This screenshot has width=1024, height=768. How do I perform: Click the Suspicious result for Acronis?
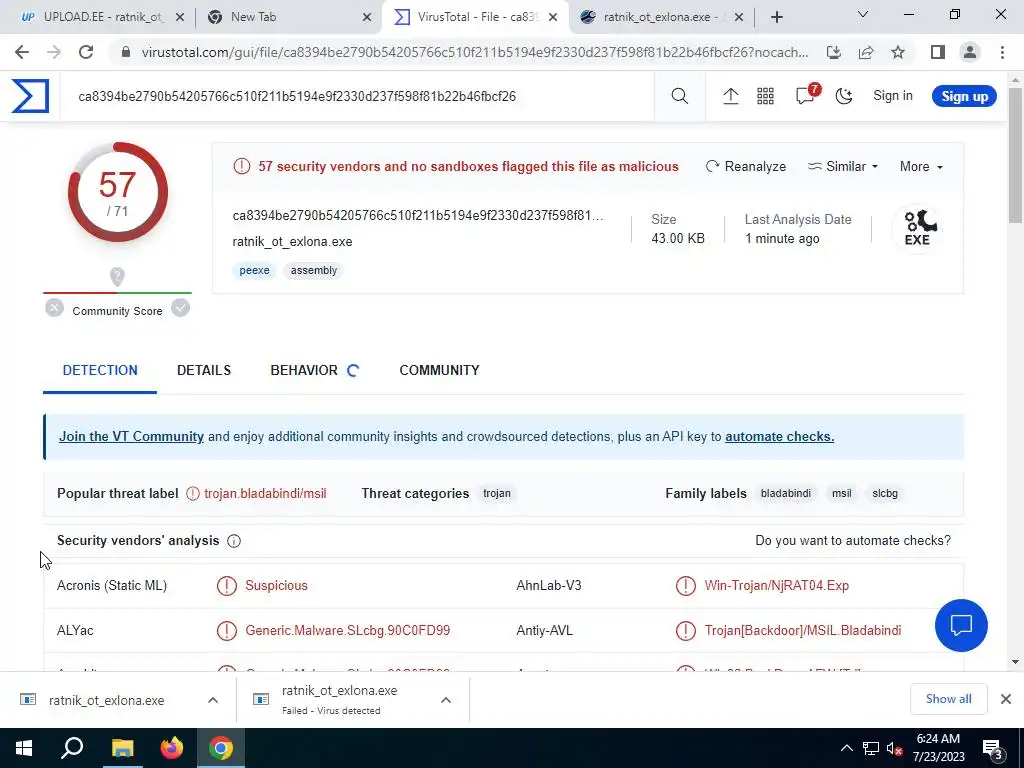pos(276,586)
